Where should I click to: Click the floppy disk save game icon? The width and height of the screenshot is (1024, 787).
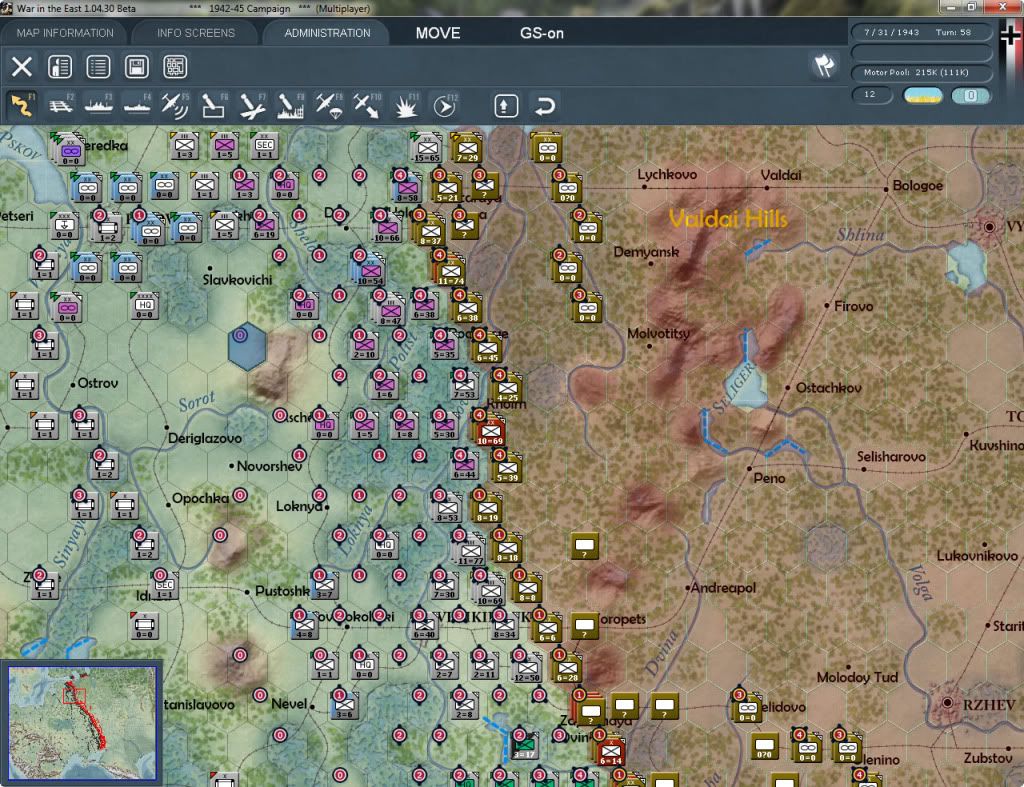pyautogui.click(x=136, y=67)
